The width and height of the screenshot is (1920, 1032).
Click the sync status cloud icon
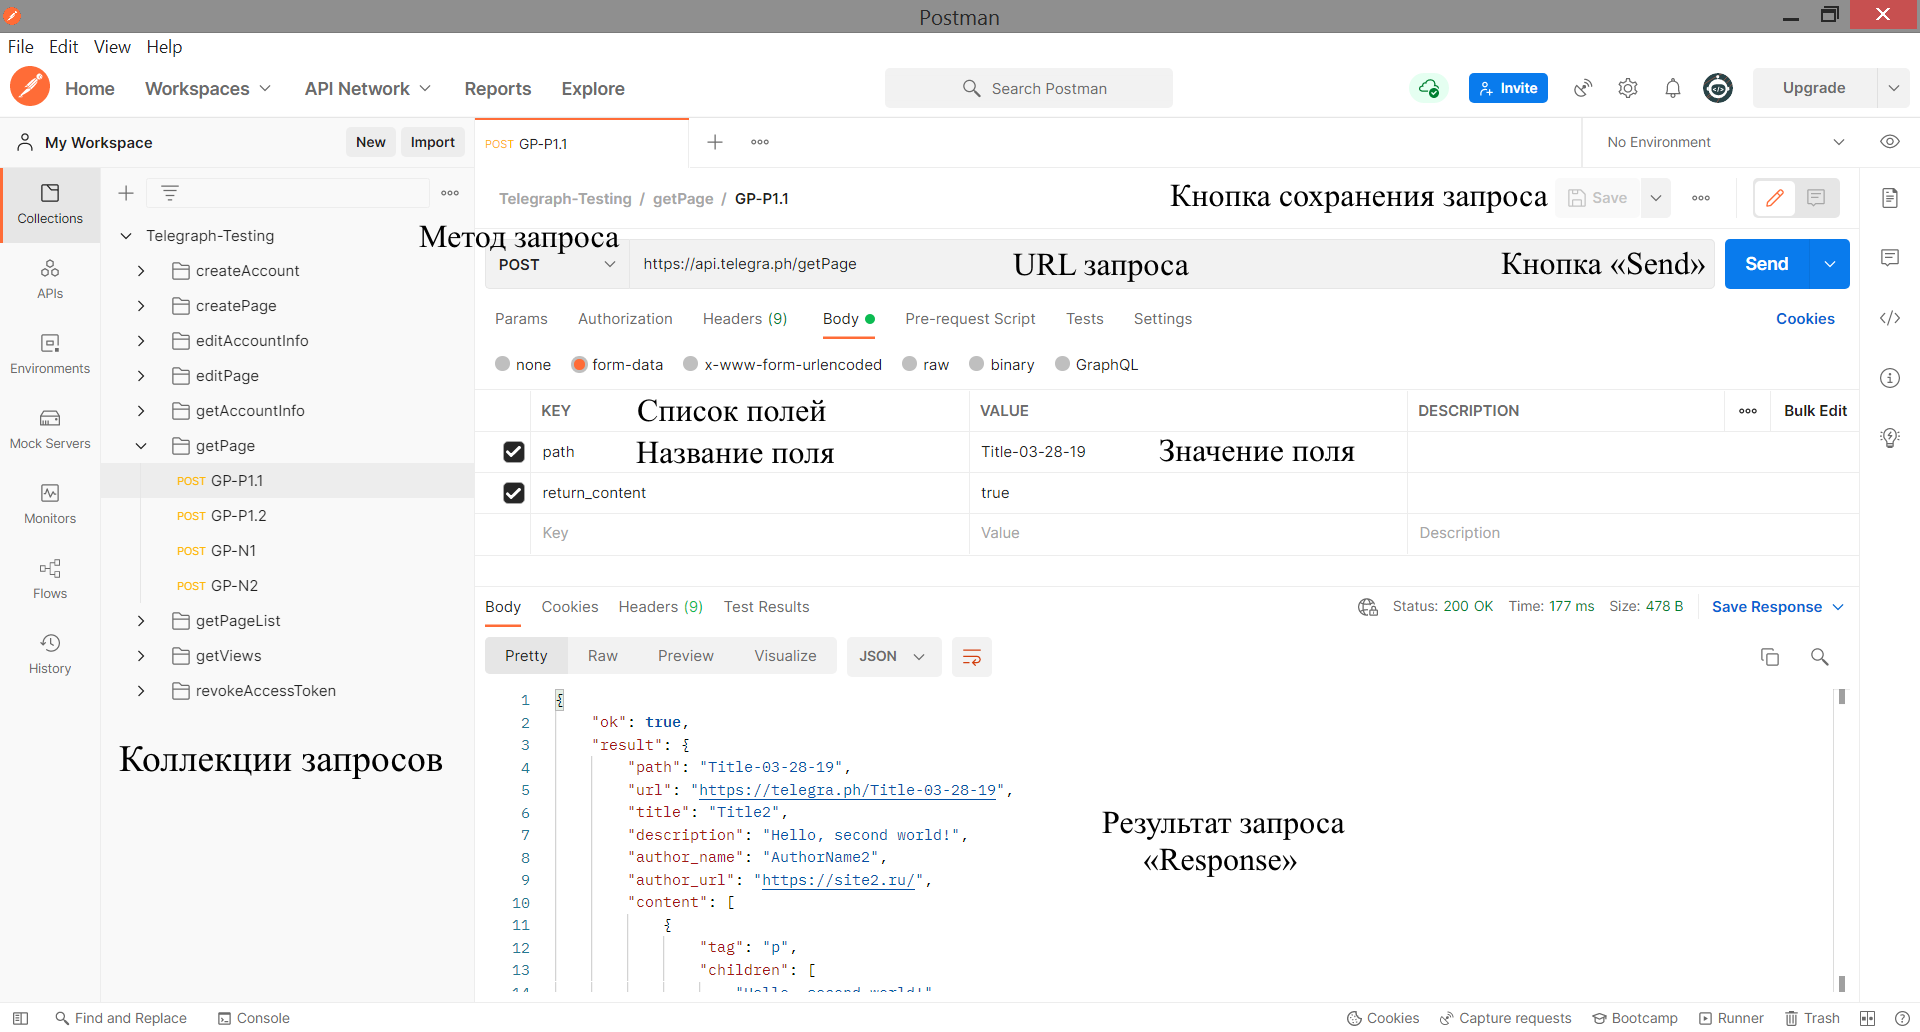[1429, 88]
